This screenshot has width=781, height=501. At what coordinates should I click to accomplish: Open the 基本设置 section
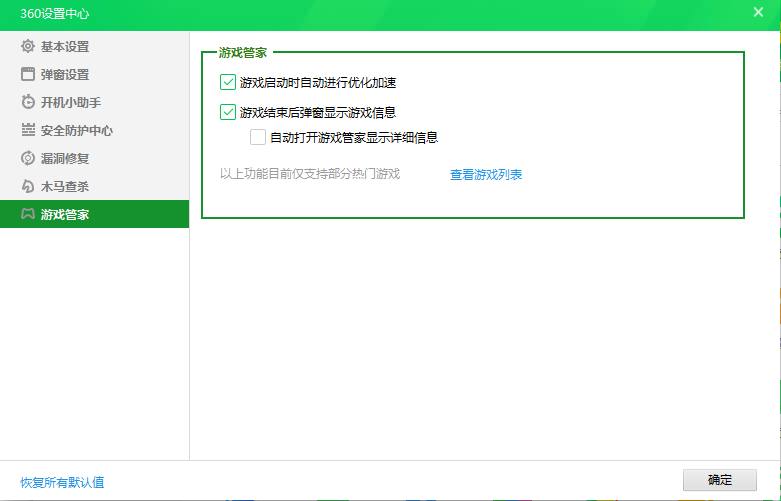[95, 46]
